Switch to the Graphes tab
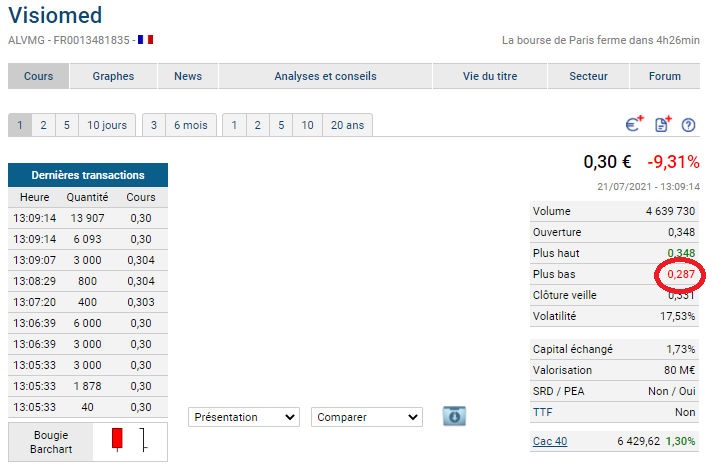This screenshot has height=466, width=727. click(x=113, y=76)
